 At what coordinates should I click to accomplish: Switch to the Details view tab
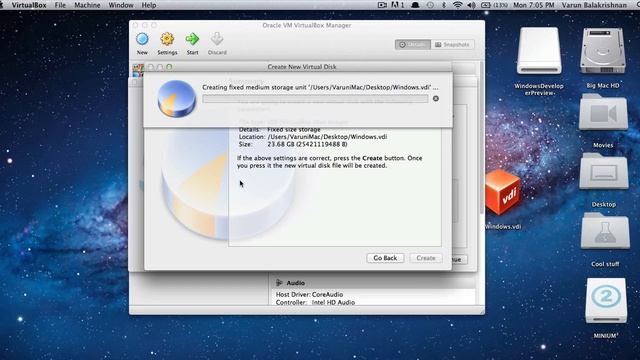[x=413, y=44]
